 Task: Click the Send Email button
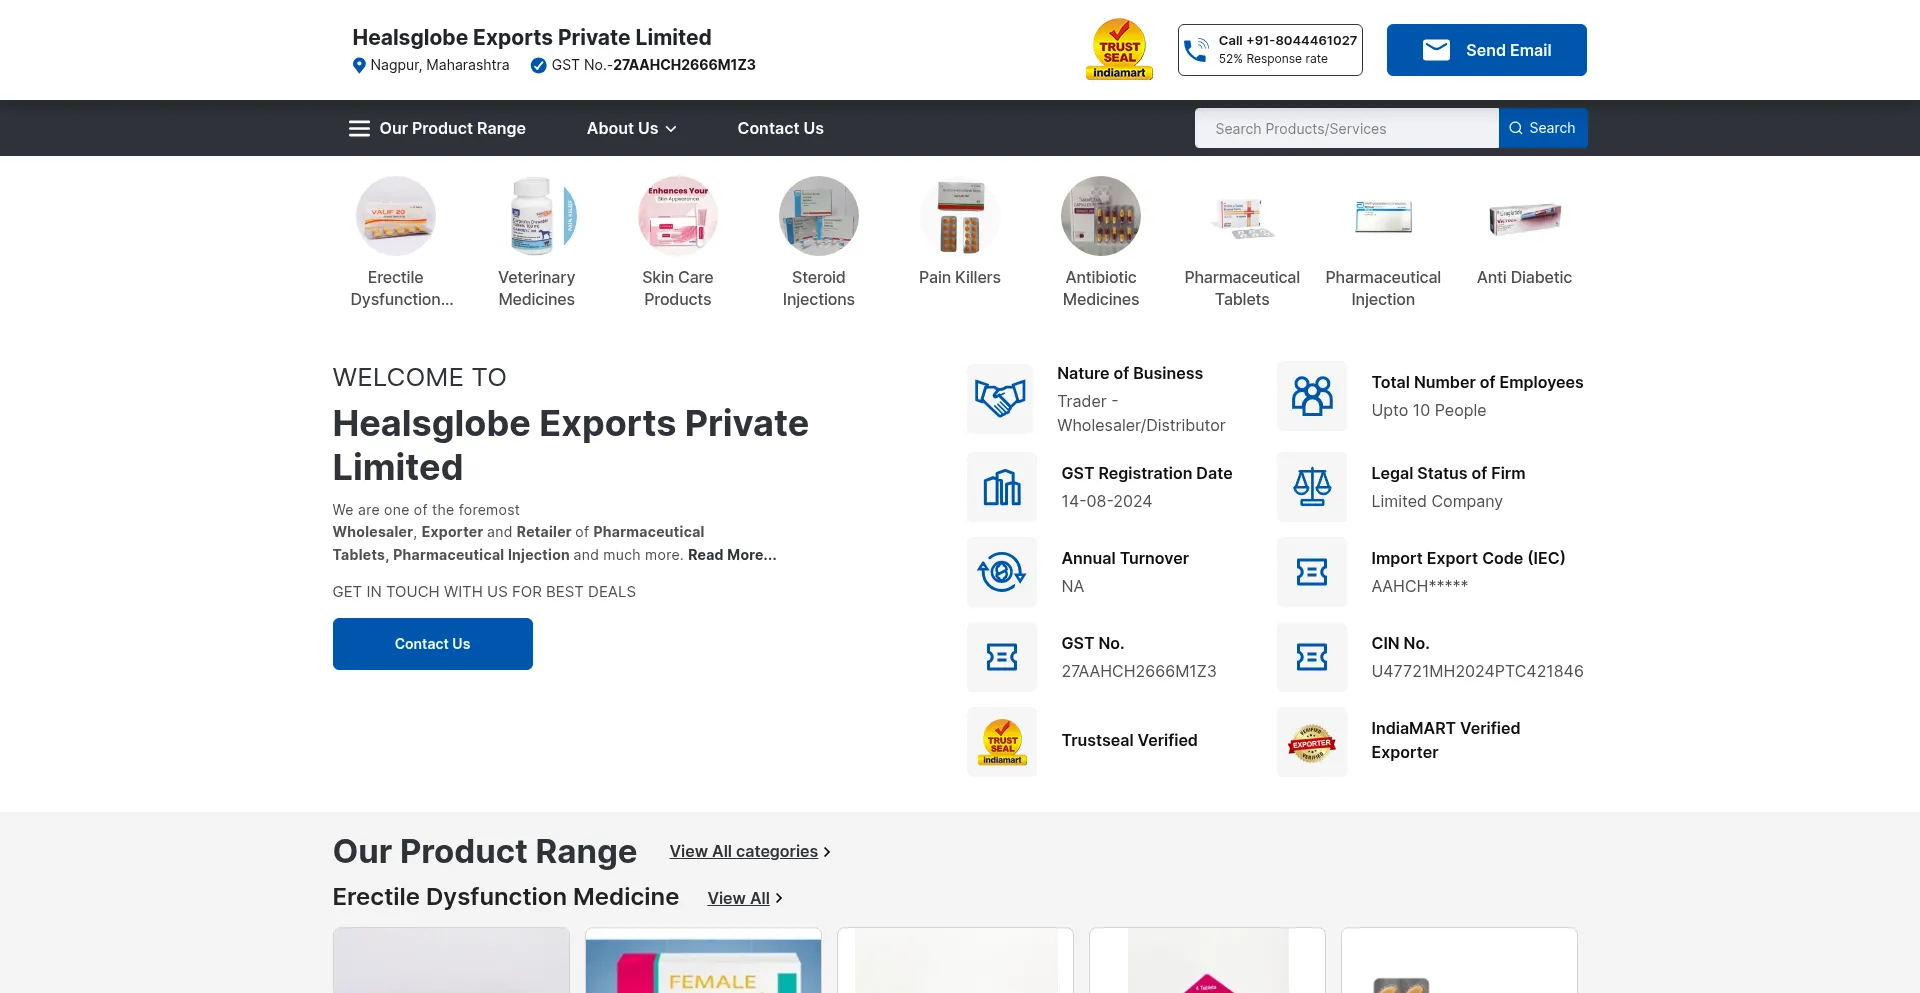pyautogui.click(x=1486, y=50)
